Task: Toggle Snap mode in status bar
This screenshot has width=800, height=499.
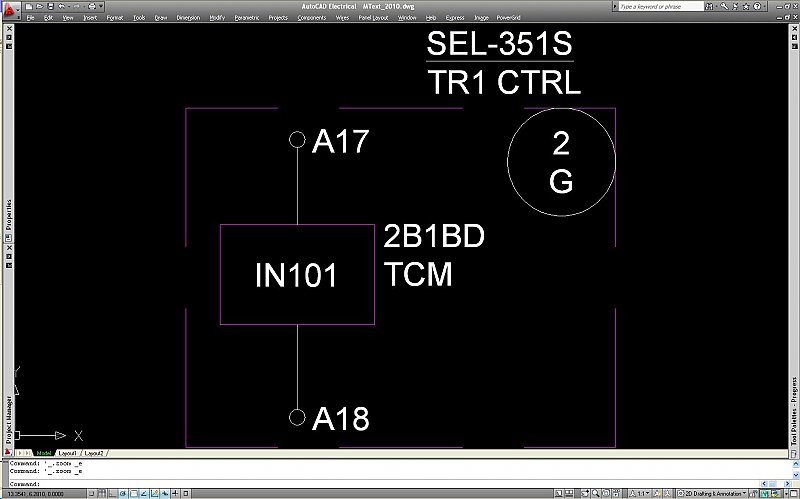Action: click(91, 493)
